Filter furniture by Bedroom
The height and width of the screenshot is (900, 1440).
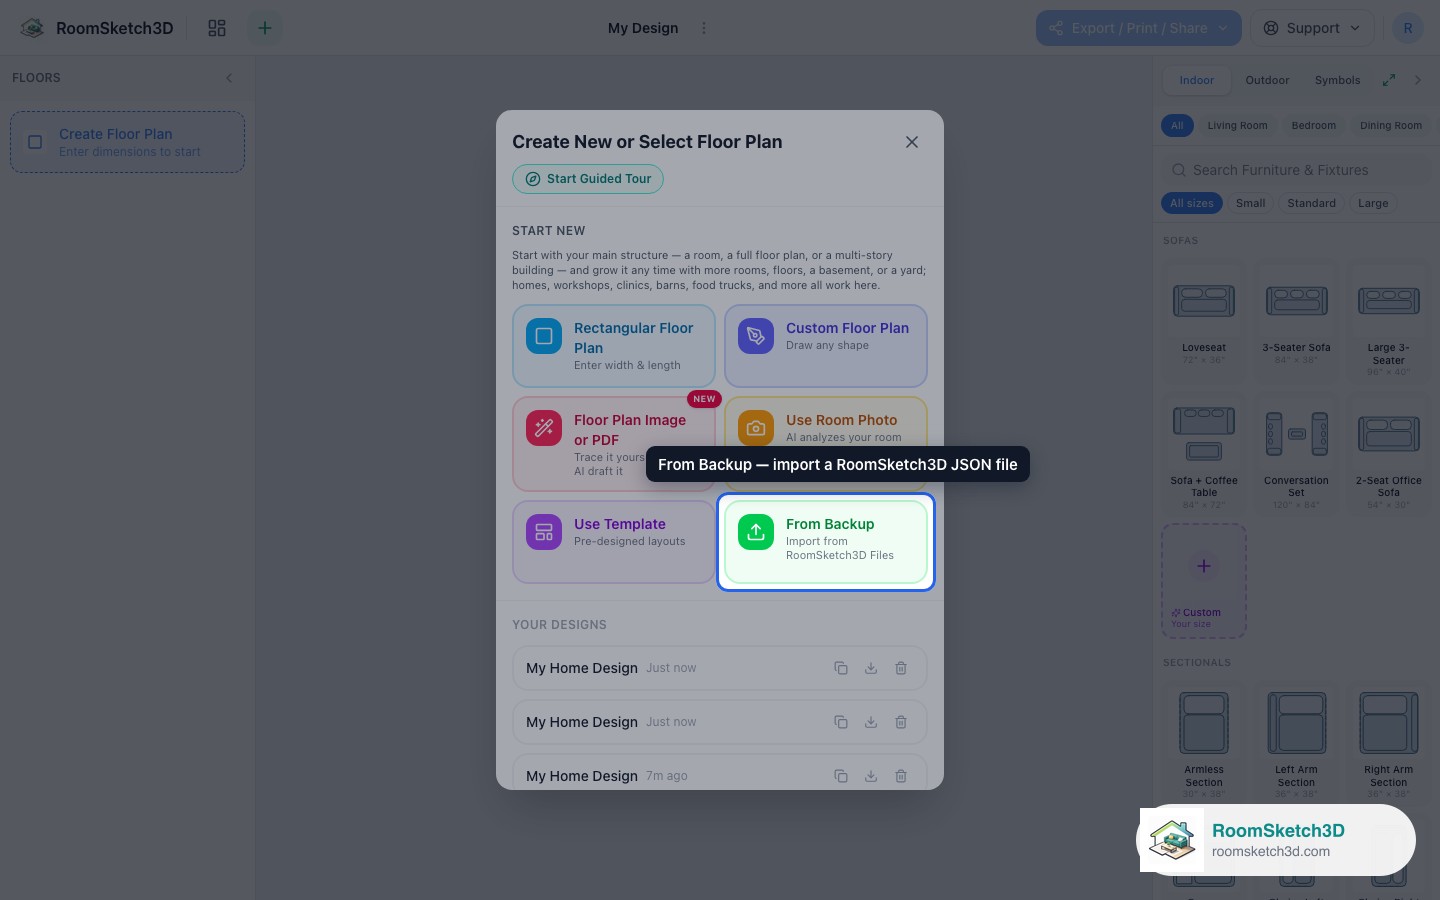coord(1313,126)
